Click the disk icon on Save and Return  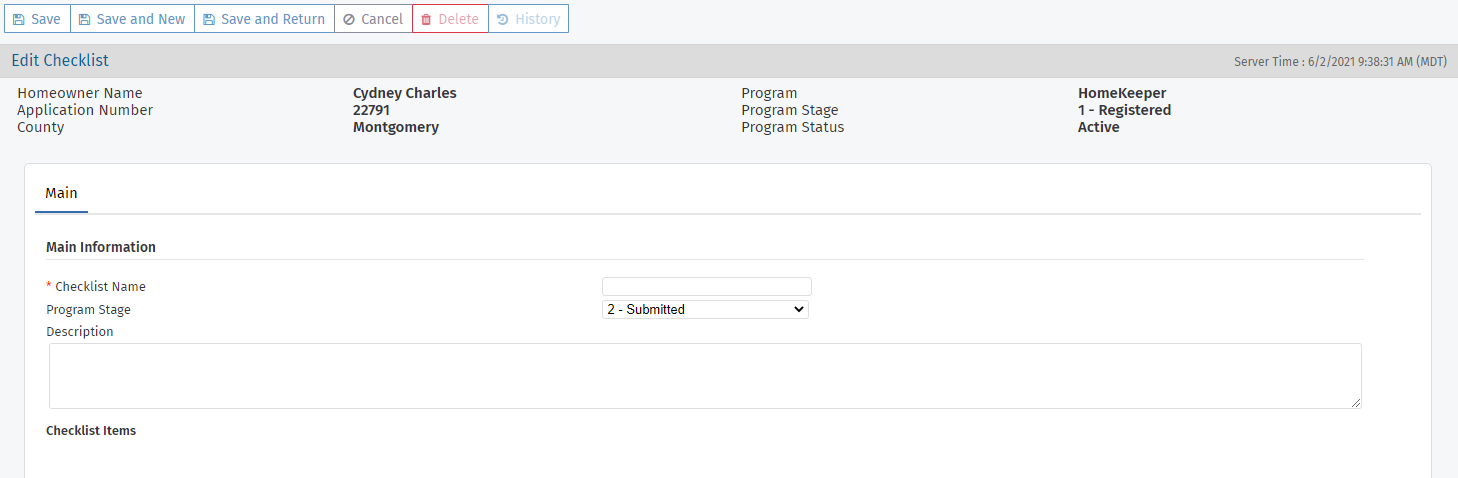tap(208, 19)
